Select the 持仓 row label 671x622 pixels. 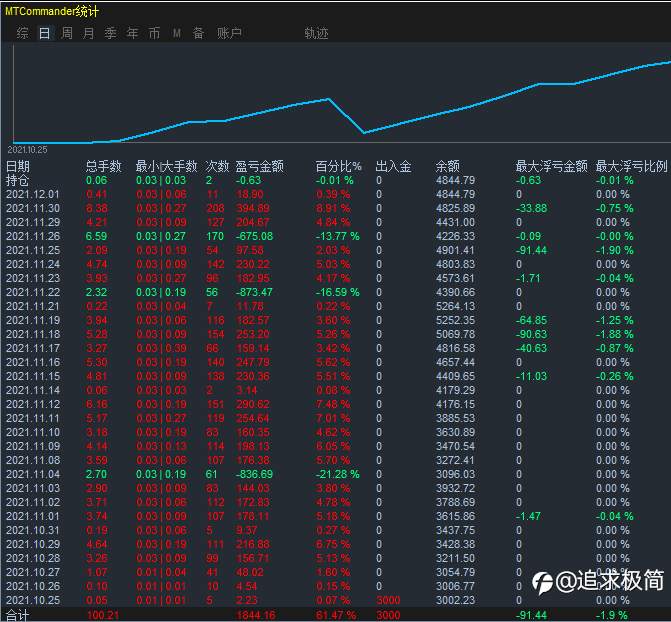pos(17,180)
